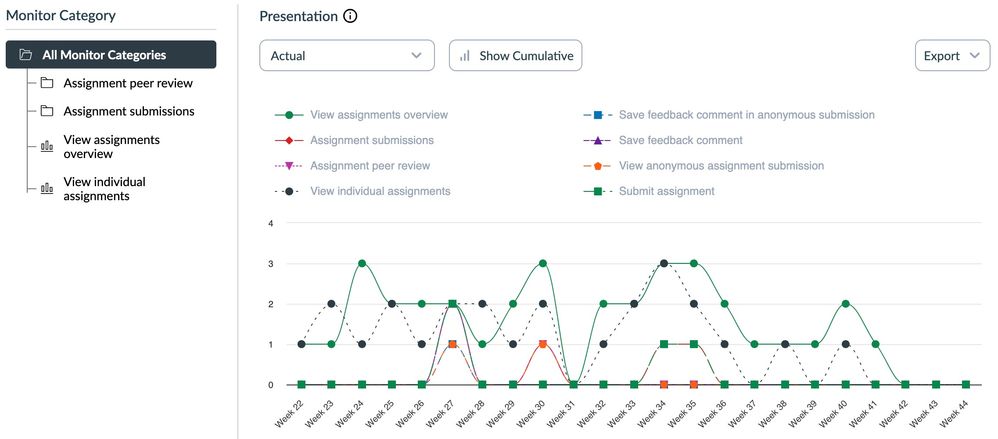The image size is (998, 439).
Task: Click the Presentation info icon
Action: 350,16
